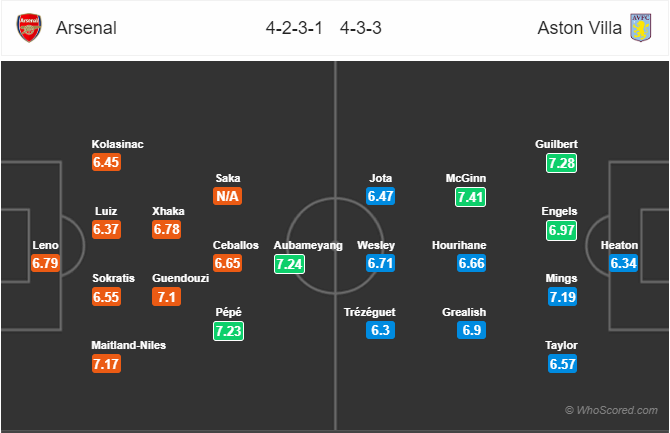This screenshot has height=433, width=670.
Task: Open the Arsenal team name link
Action: click(86, 28)
